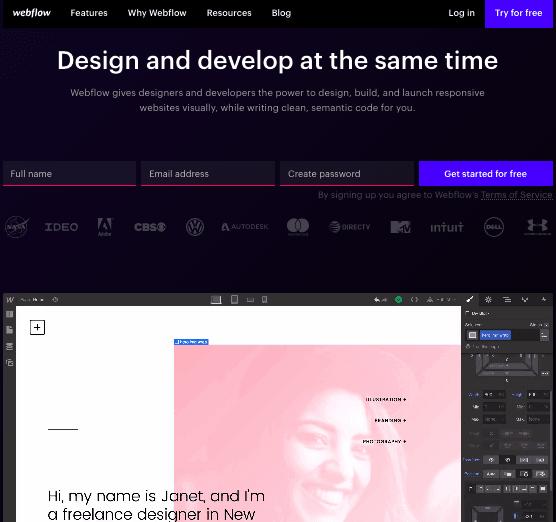Click the element type icon beside selector
This screenshot has width=556, height=522.
pyautogui.click(x=472, y=335)
